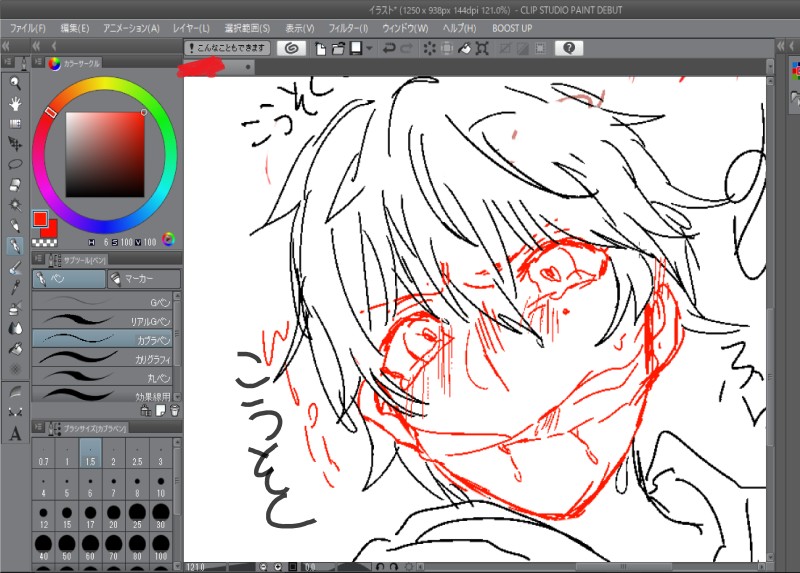Open save options dropdown arrow

[x=369, y=48]
